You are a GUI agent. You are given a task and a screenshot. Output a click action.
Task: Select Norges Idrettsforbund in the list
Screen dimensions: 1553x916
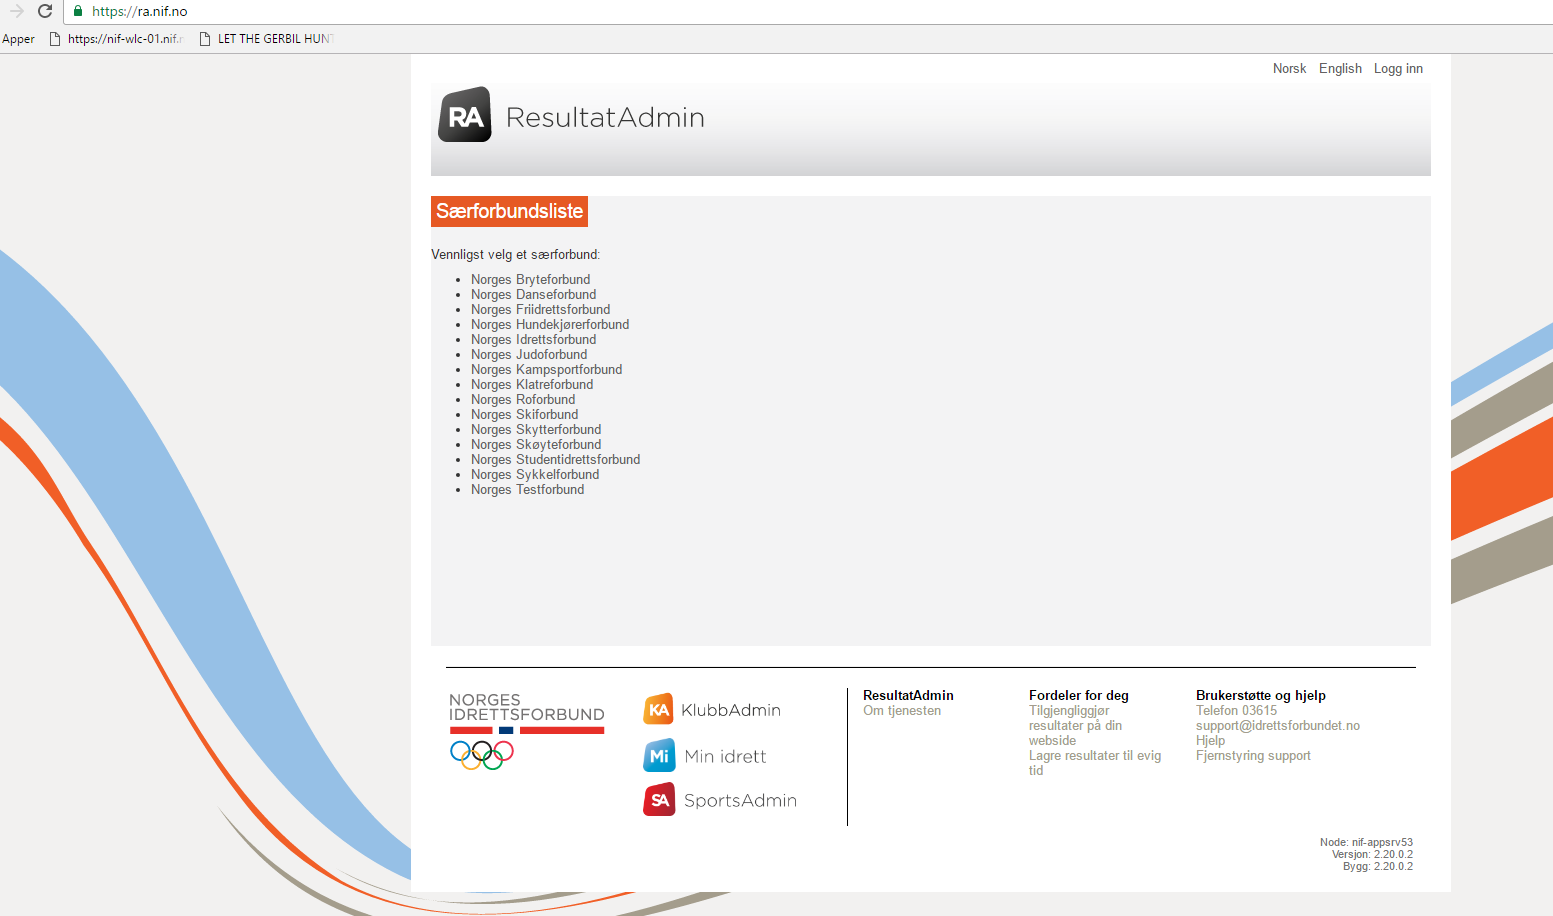click(533, 339)
